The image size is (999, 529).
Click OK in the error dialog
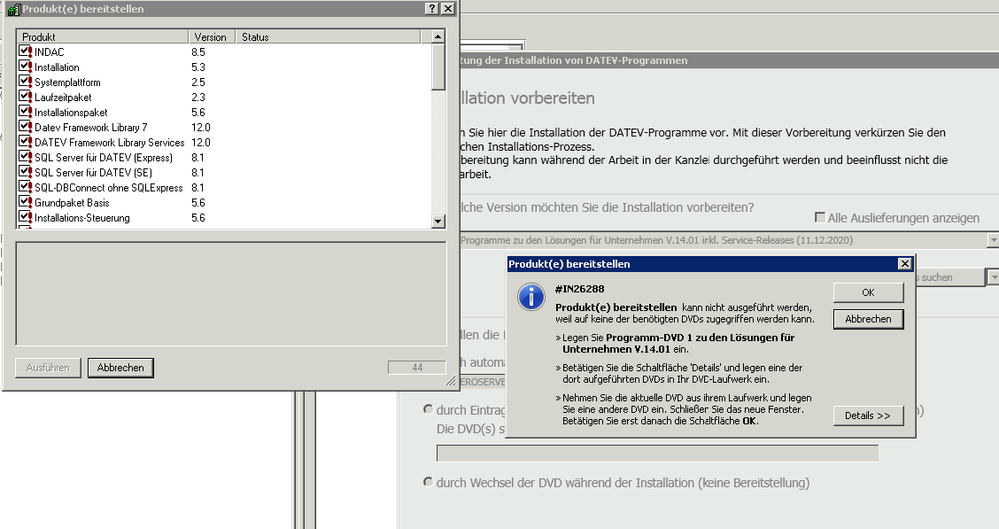868,293
